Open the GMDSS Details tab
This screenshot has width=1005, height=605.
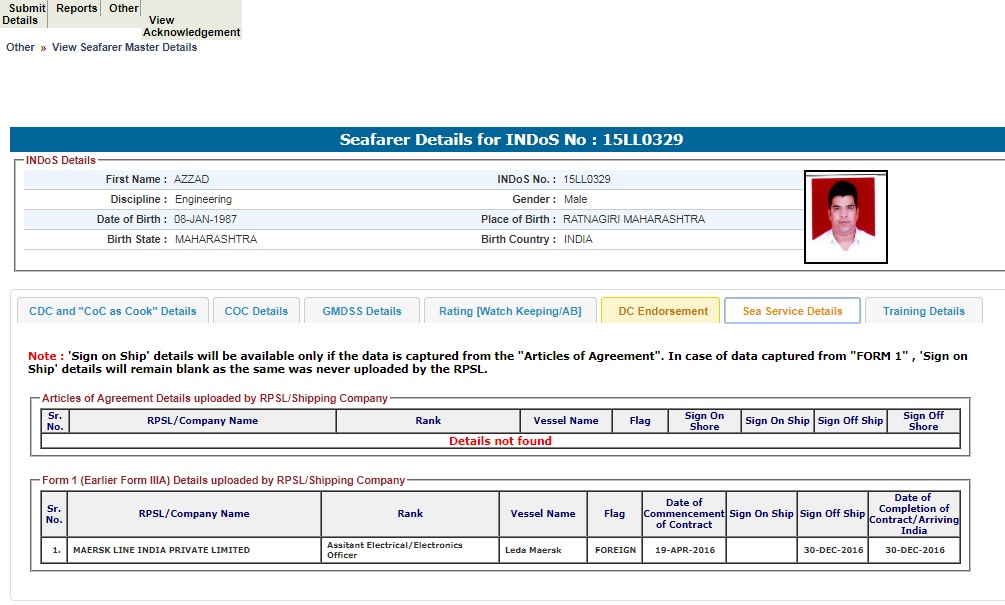(362, 311)
